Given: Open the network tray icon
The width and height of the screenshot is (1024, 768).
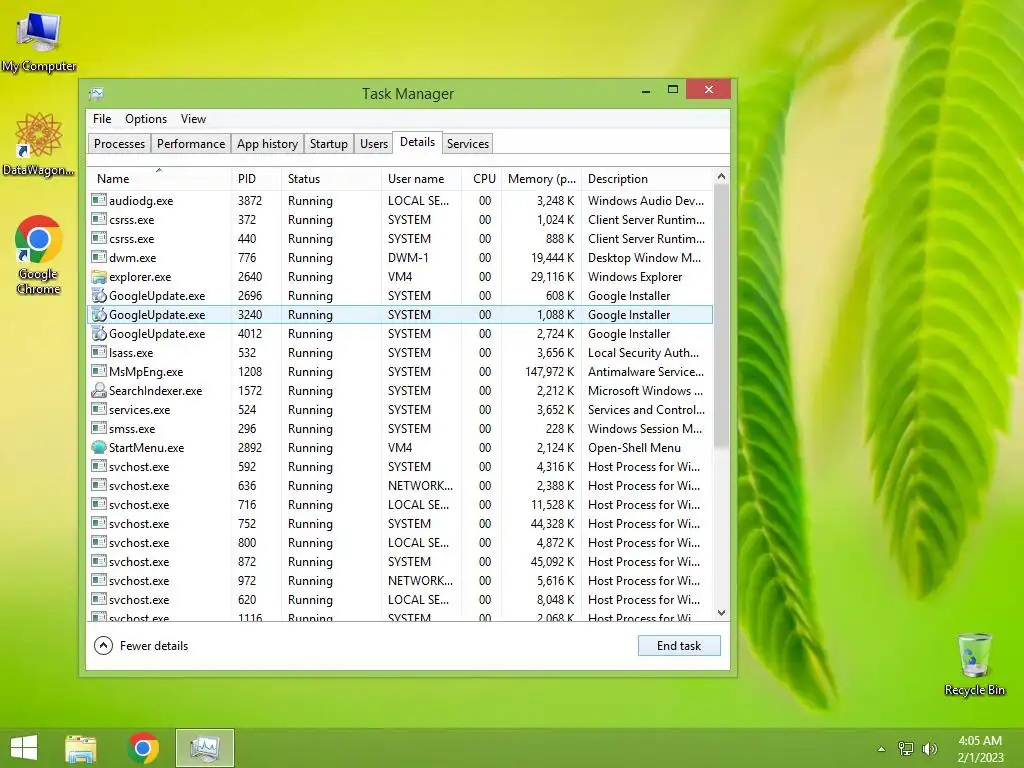Looking at the screenshot, I should coord(906,749).
